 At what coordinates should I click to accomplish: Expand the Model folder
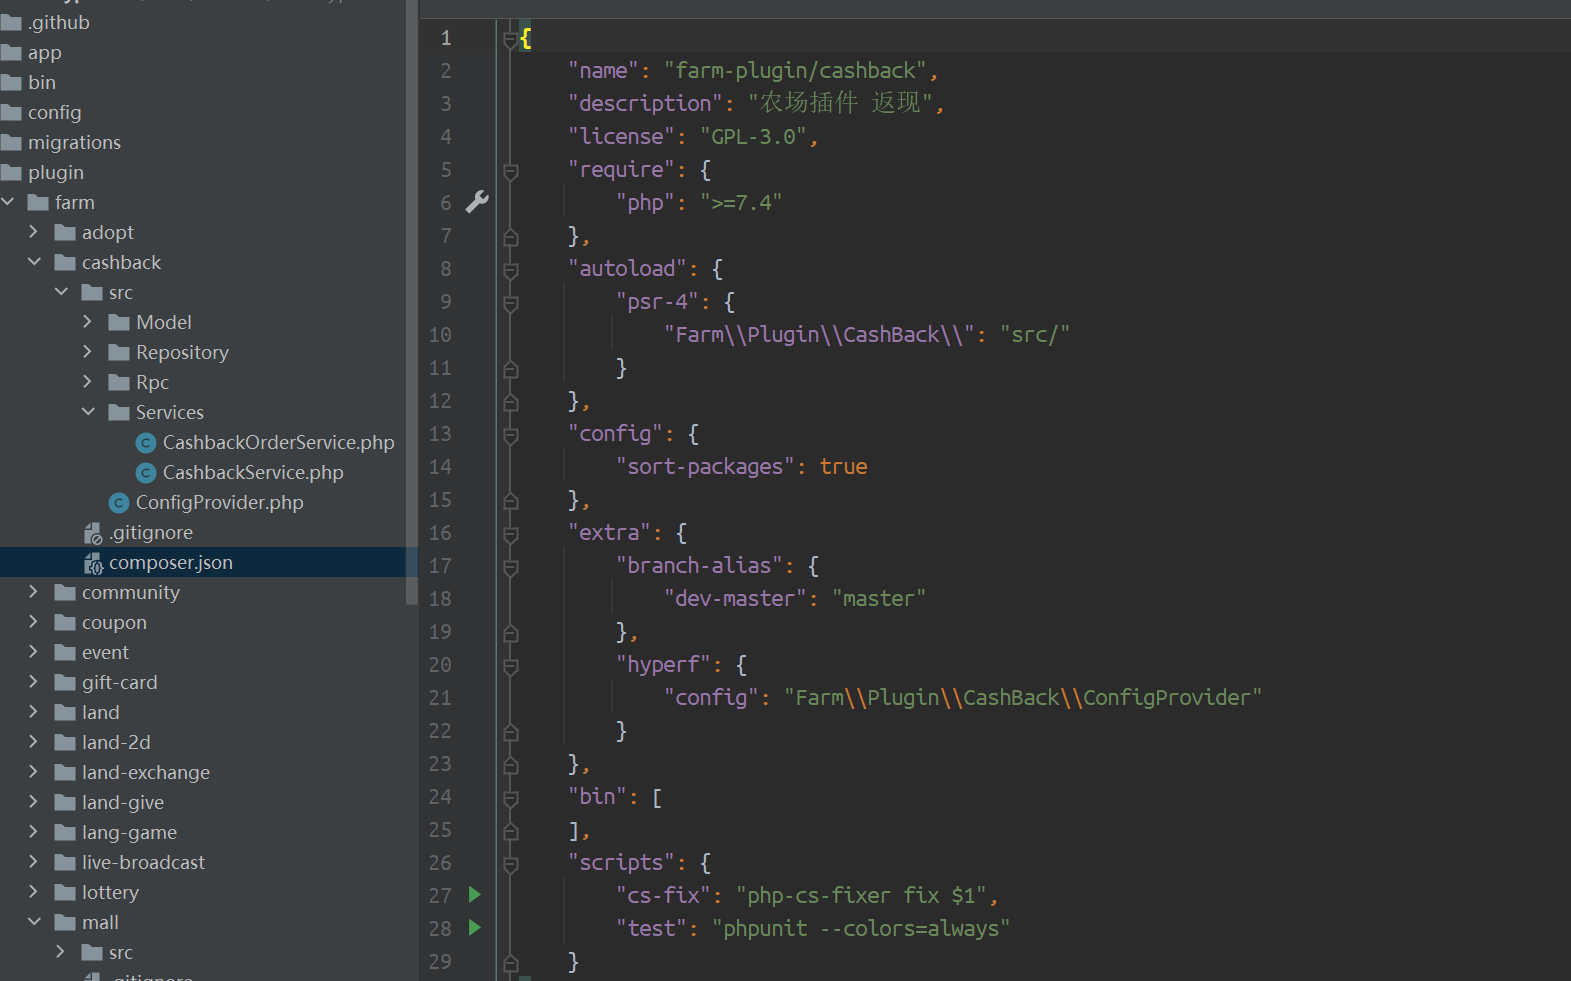87,322
